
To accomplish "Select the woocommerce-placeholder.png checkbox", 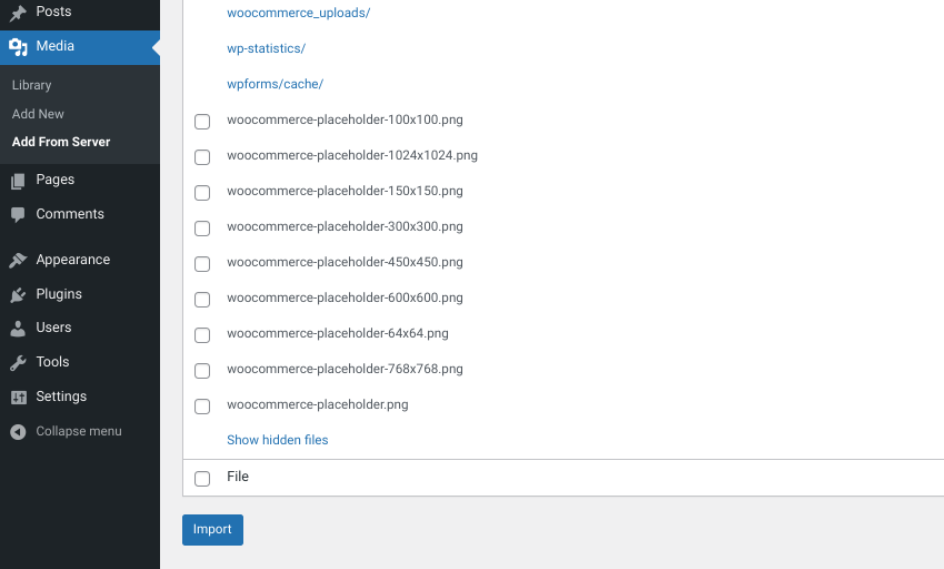I will [202, 407].
